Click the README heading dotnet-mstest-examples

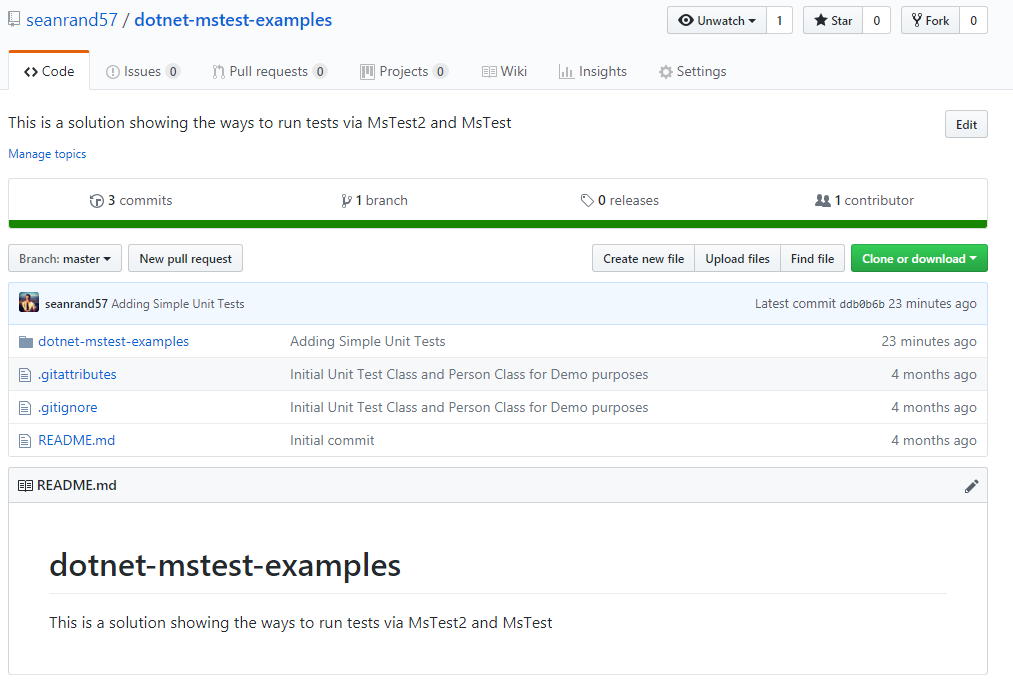point(225,565)
